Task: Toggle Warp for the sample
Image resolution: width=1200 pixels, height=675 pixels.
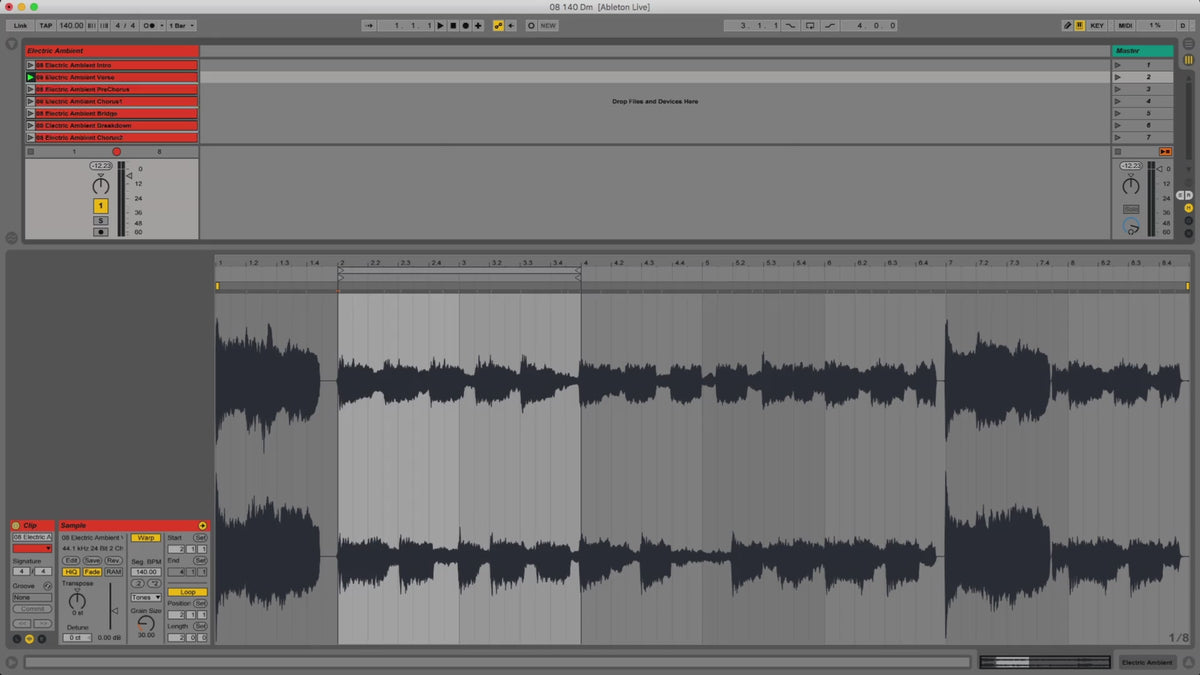Action: click(x=146, y=538)
